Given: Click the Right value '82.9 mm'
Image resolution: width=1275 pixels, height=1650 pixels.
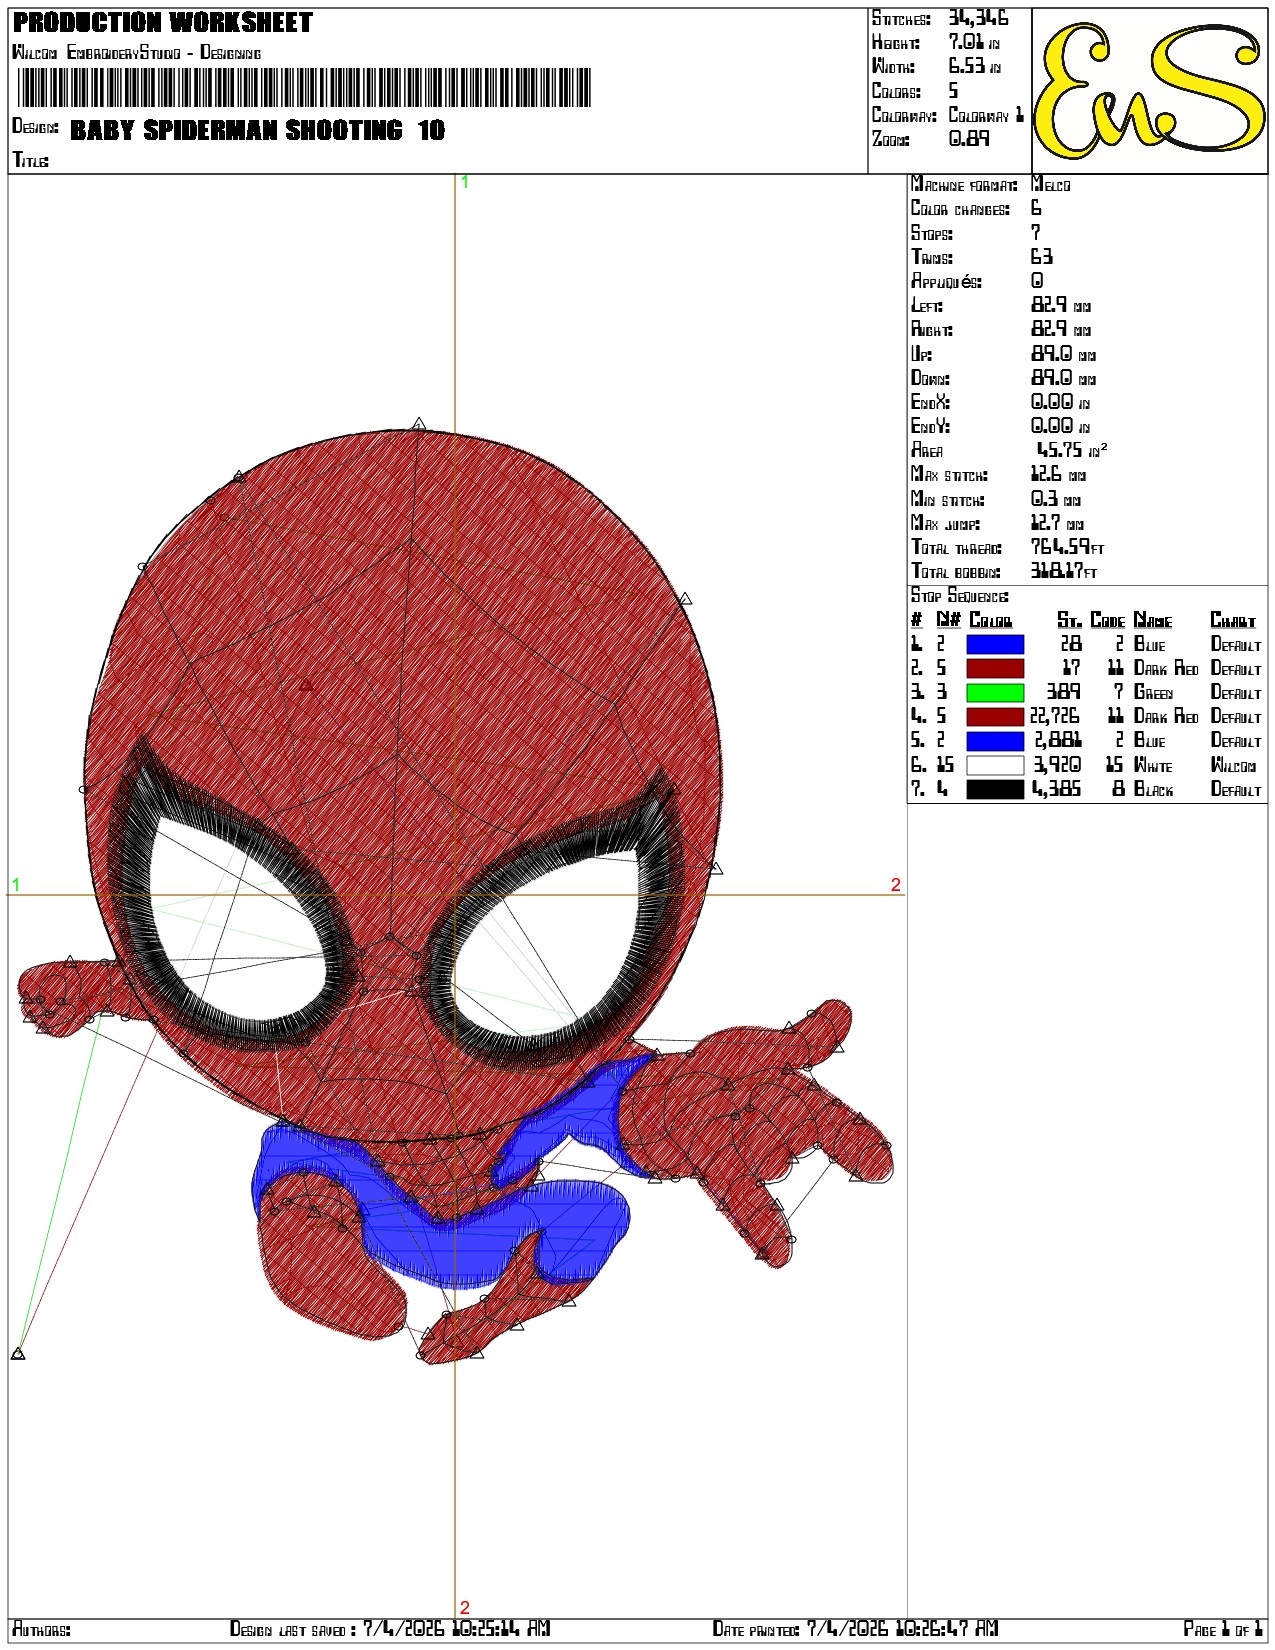Looking at the screenshot, I should pos(1061,329).
